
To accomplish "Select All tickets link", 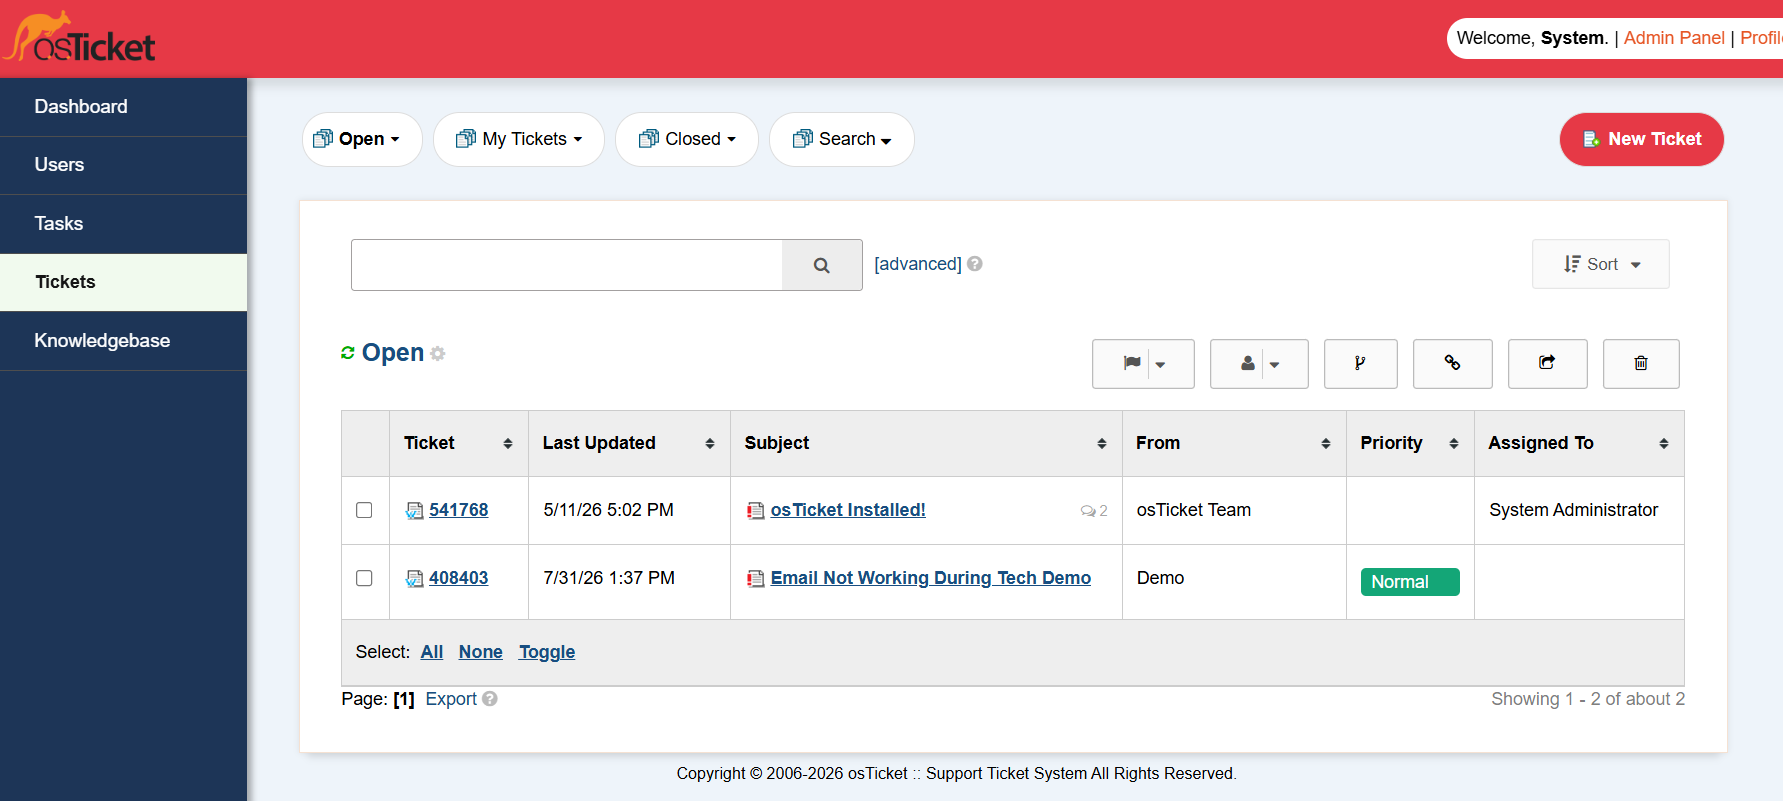I will pyautogui.click(x=432, y=652).
